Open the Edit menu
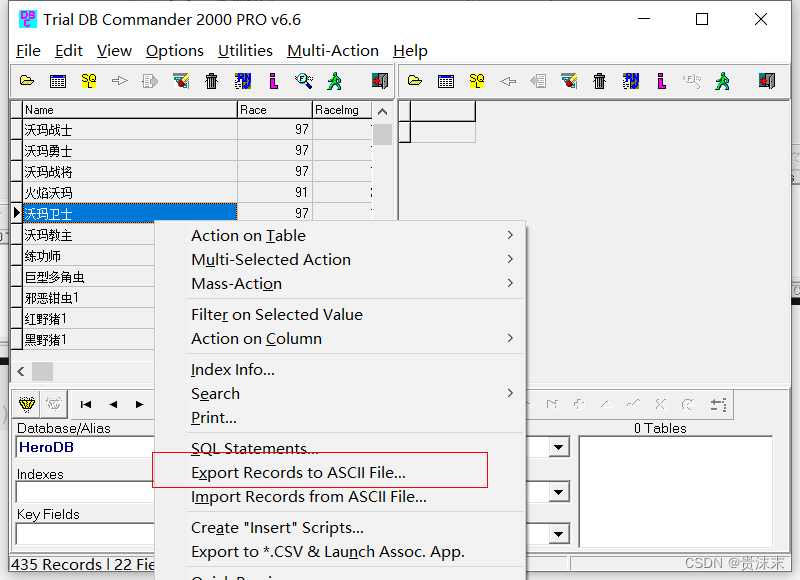The height and width of the screenshot is (580, 800). coord(68,51)
